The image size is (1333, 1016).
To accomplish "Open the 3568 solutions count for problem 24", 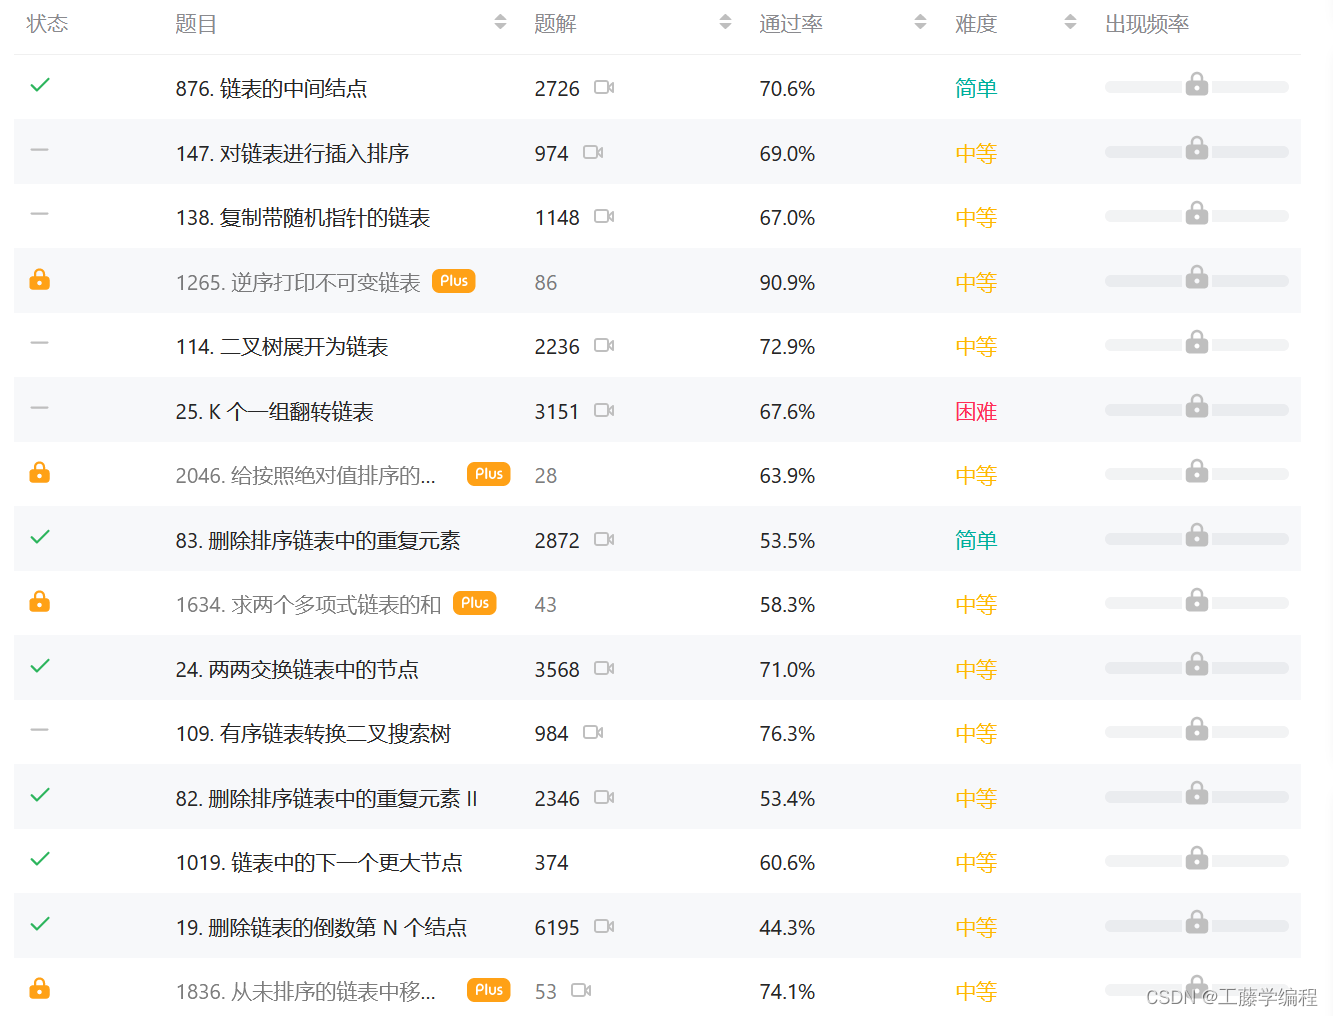I will (557, 670).
